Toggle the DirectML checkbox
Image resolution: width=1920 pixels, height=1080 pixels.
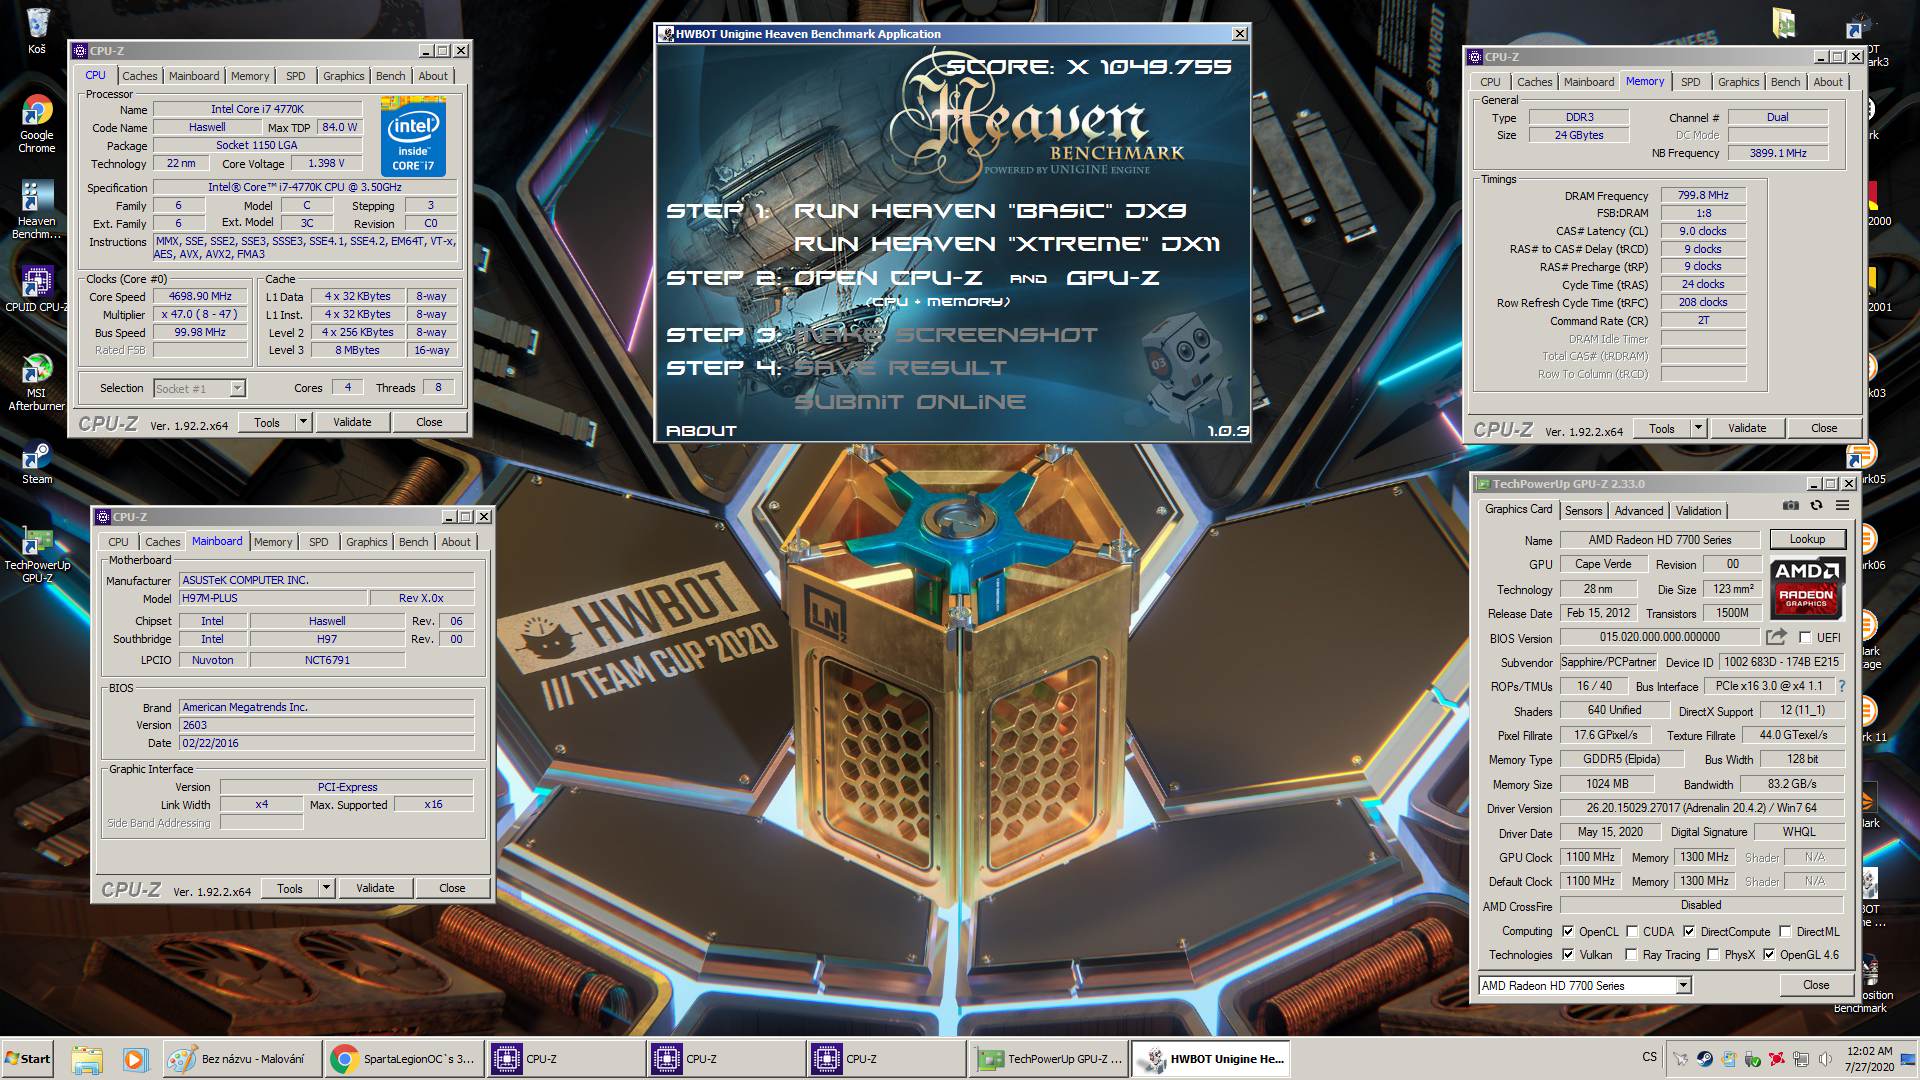tap(1785, 931)
